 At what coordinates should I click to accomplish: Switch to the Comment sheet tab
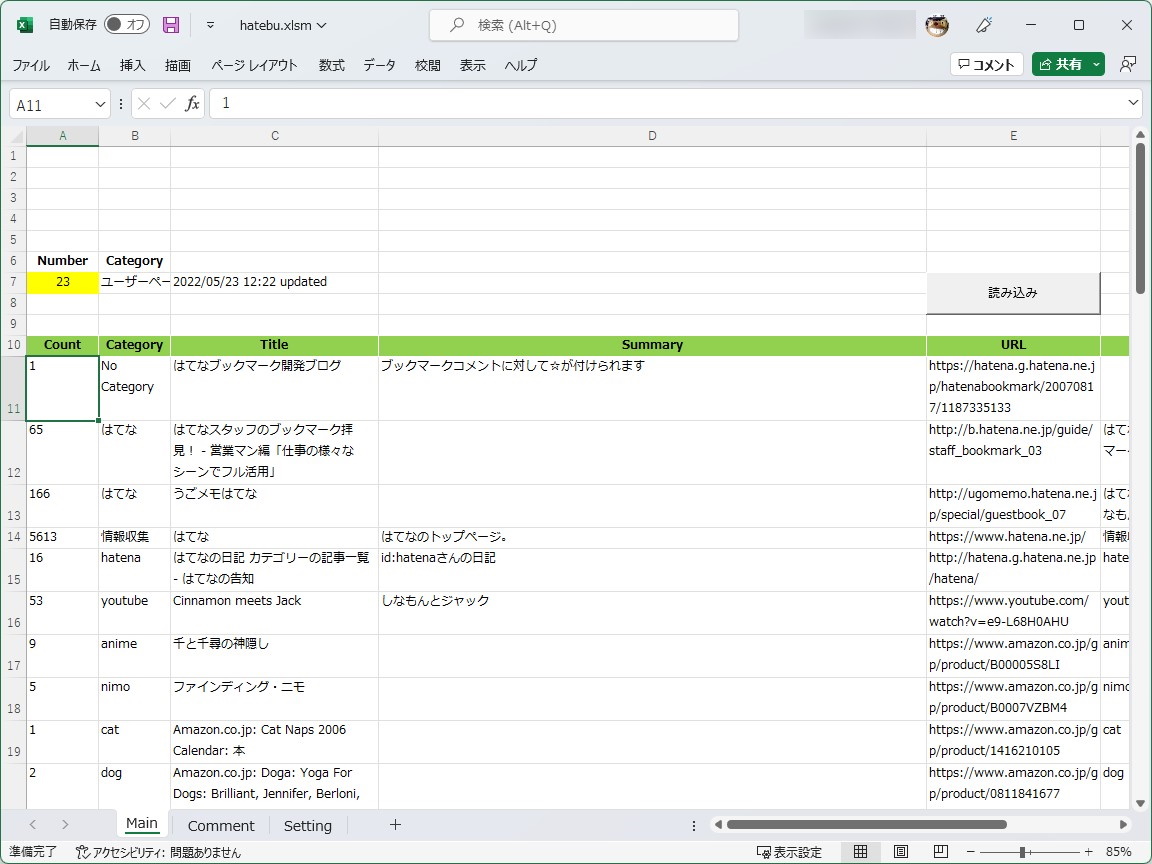tap(220, 825)
